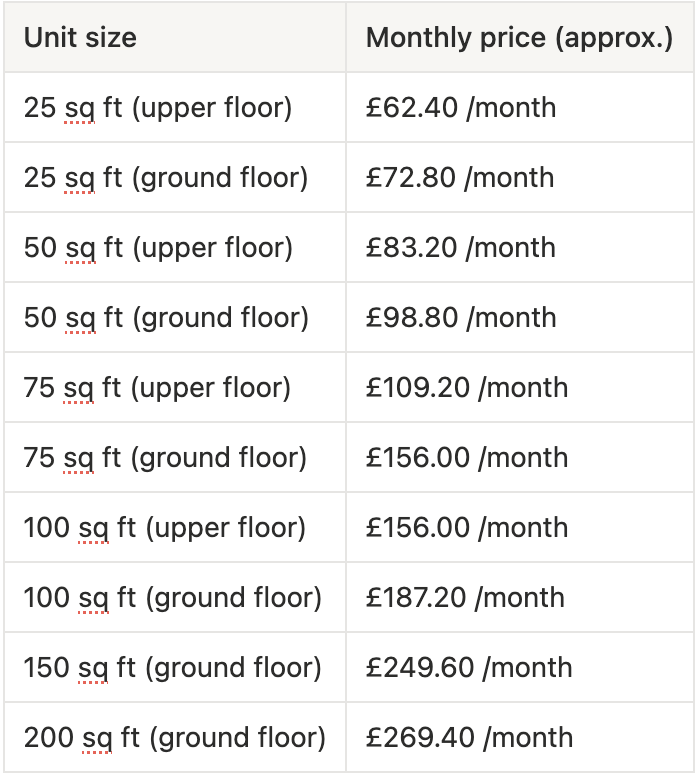Select the 75 sq ft (ground floor) cell
The width and height of the screenshot is (700, 778).
click(175, 457)
